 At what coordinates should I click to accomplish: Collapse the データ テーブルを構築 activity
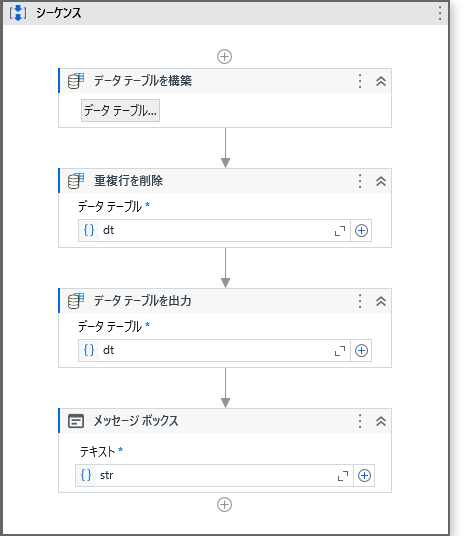click(x=381, y=81)
